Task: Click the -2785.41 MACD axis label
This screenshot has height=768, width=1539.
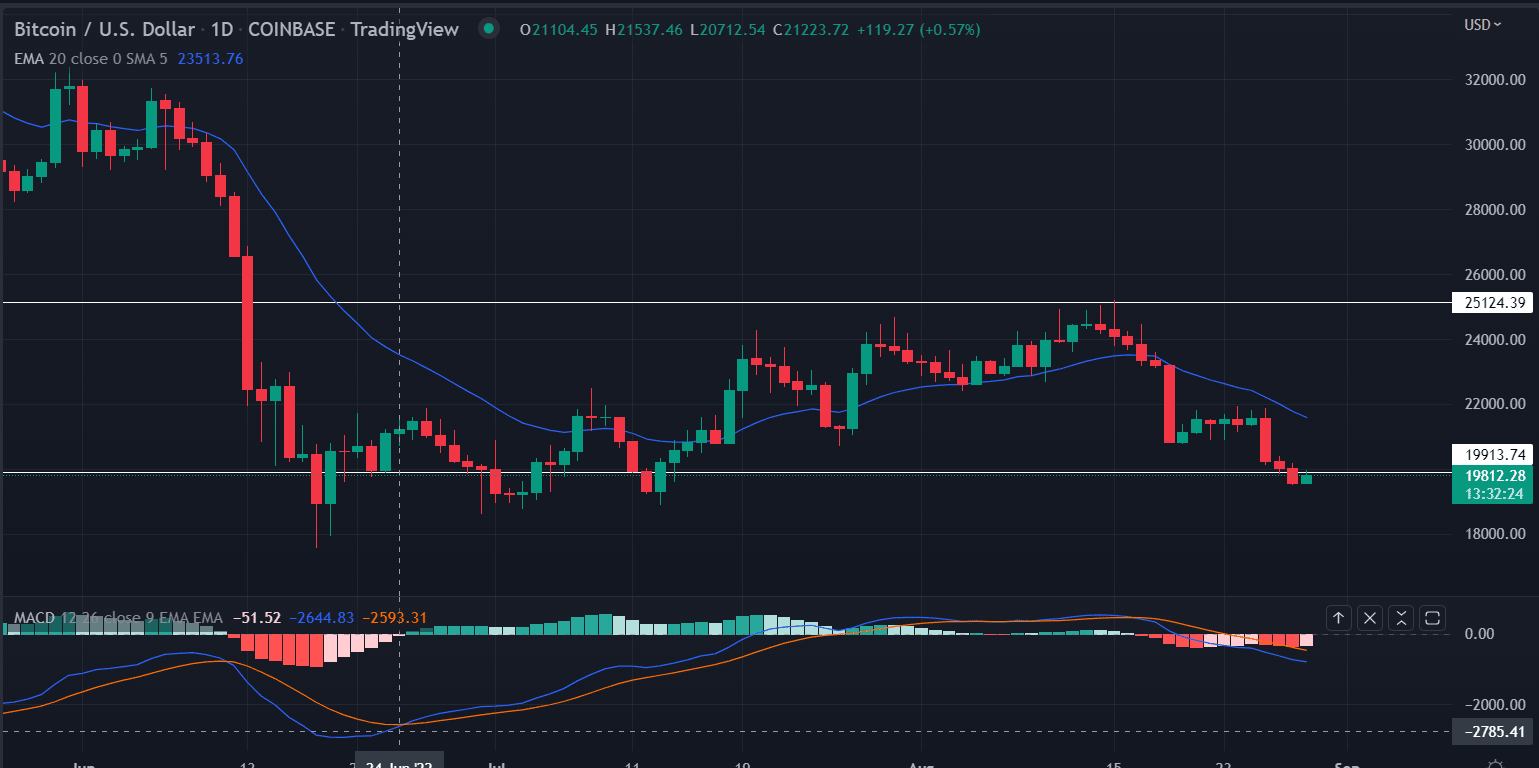Action: [x=1491, y=732]
